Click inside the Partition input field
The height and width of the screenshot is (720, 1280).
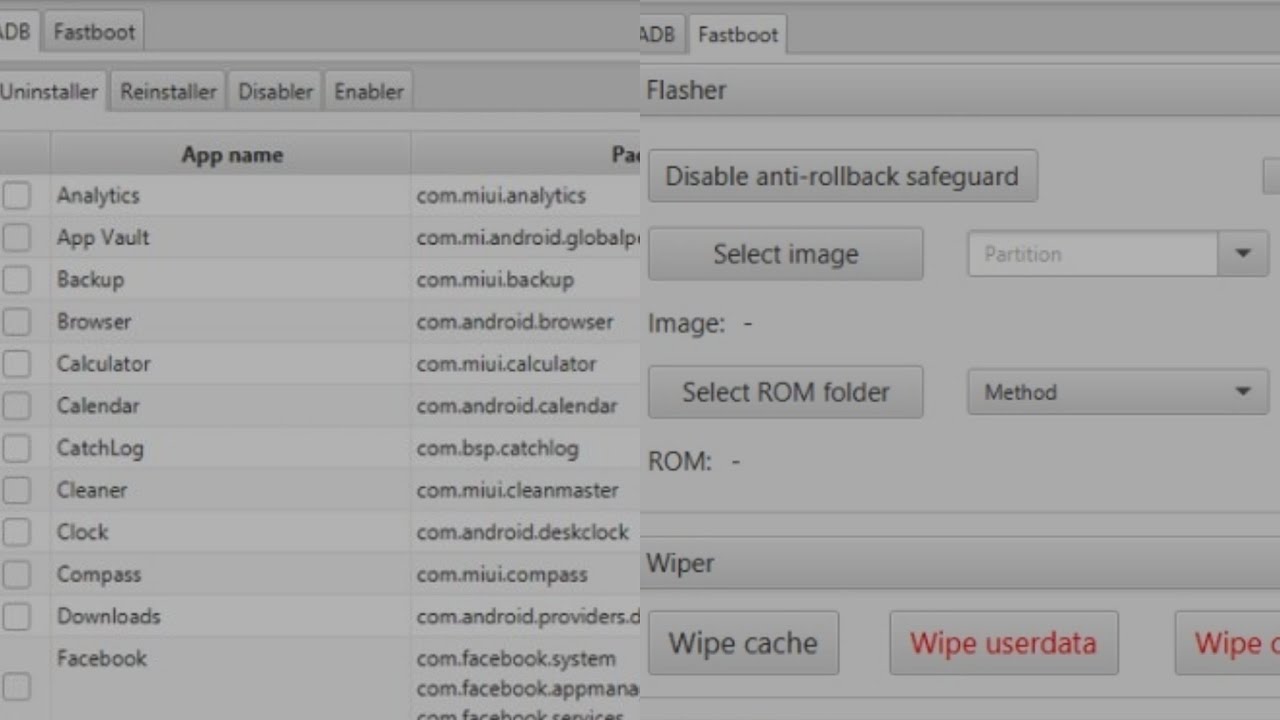(x=1092, y=254)
